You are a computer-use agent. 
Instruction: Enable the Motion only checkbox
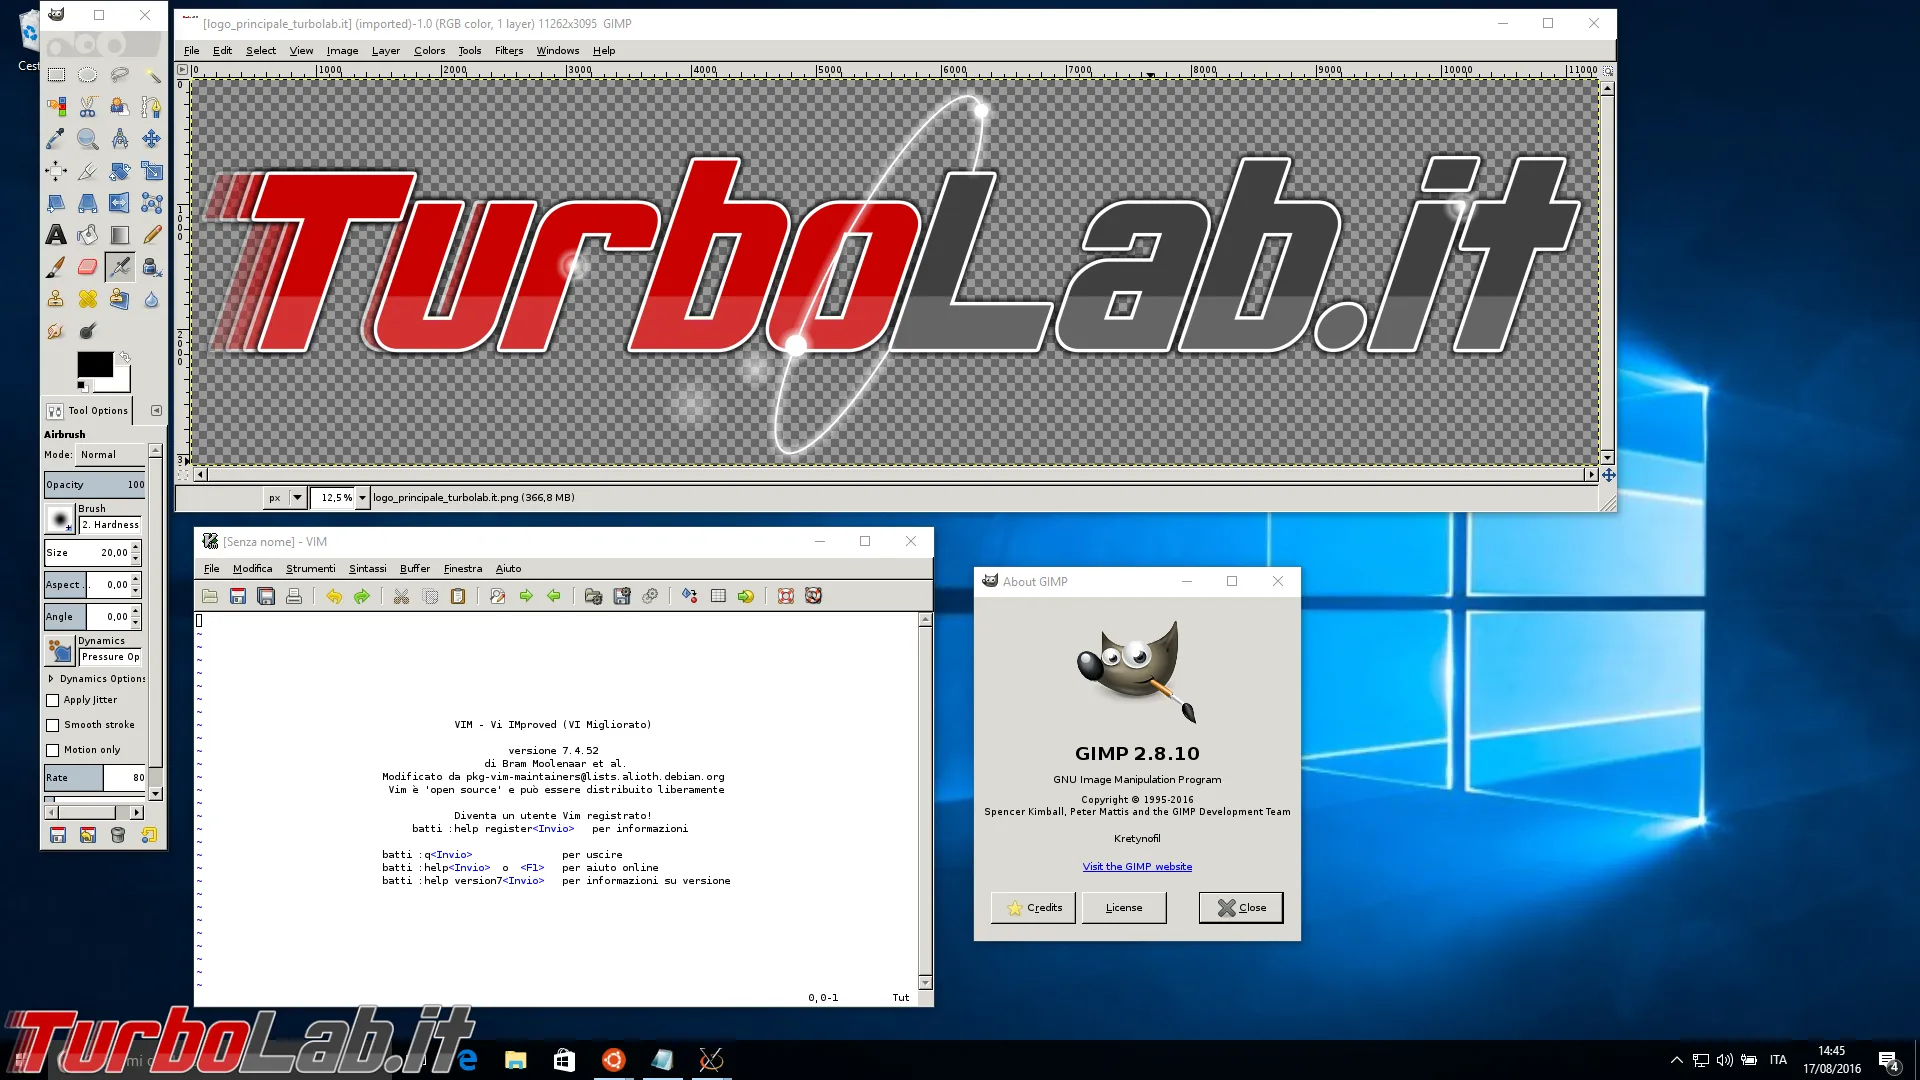point(53,750)
